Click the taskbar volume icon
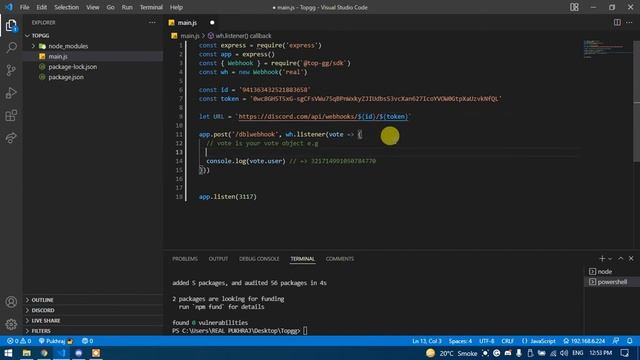 564,353
